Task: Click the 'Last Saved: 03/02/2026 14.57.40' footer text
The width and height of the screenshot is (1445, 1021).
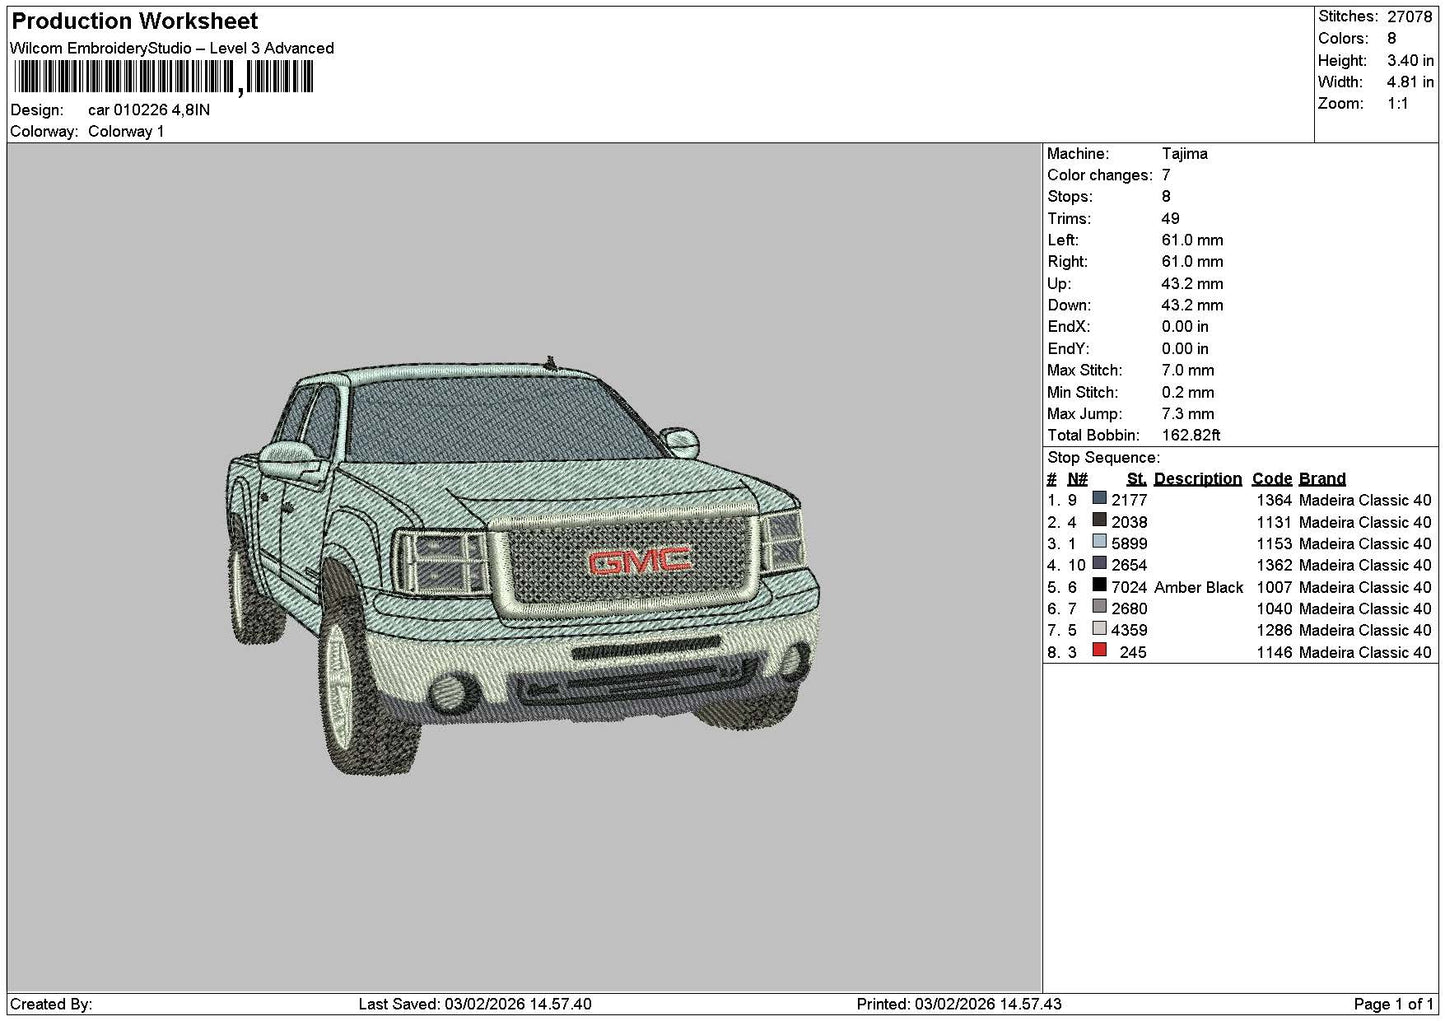Action: pyautogui.click(x=475, y=1004)
